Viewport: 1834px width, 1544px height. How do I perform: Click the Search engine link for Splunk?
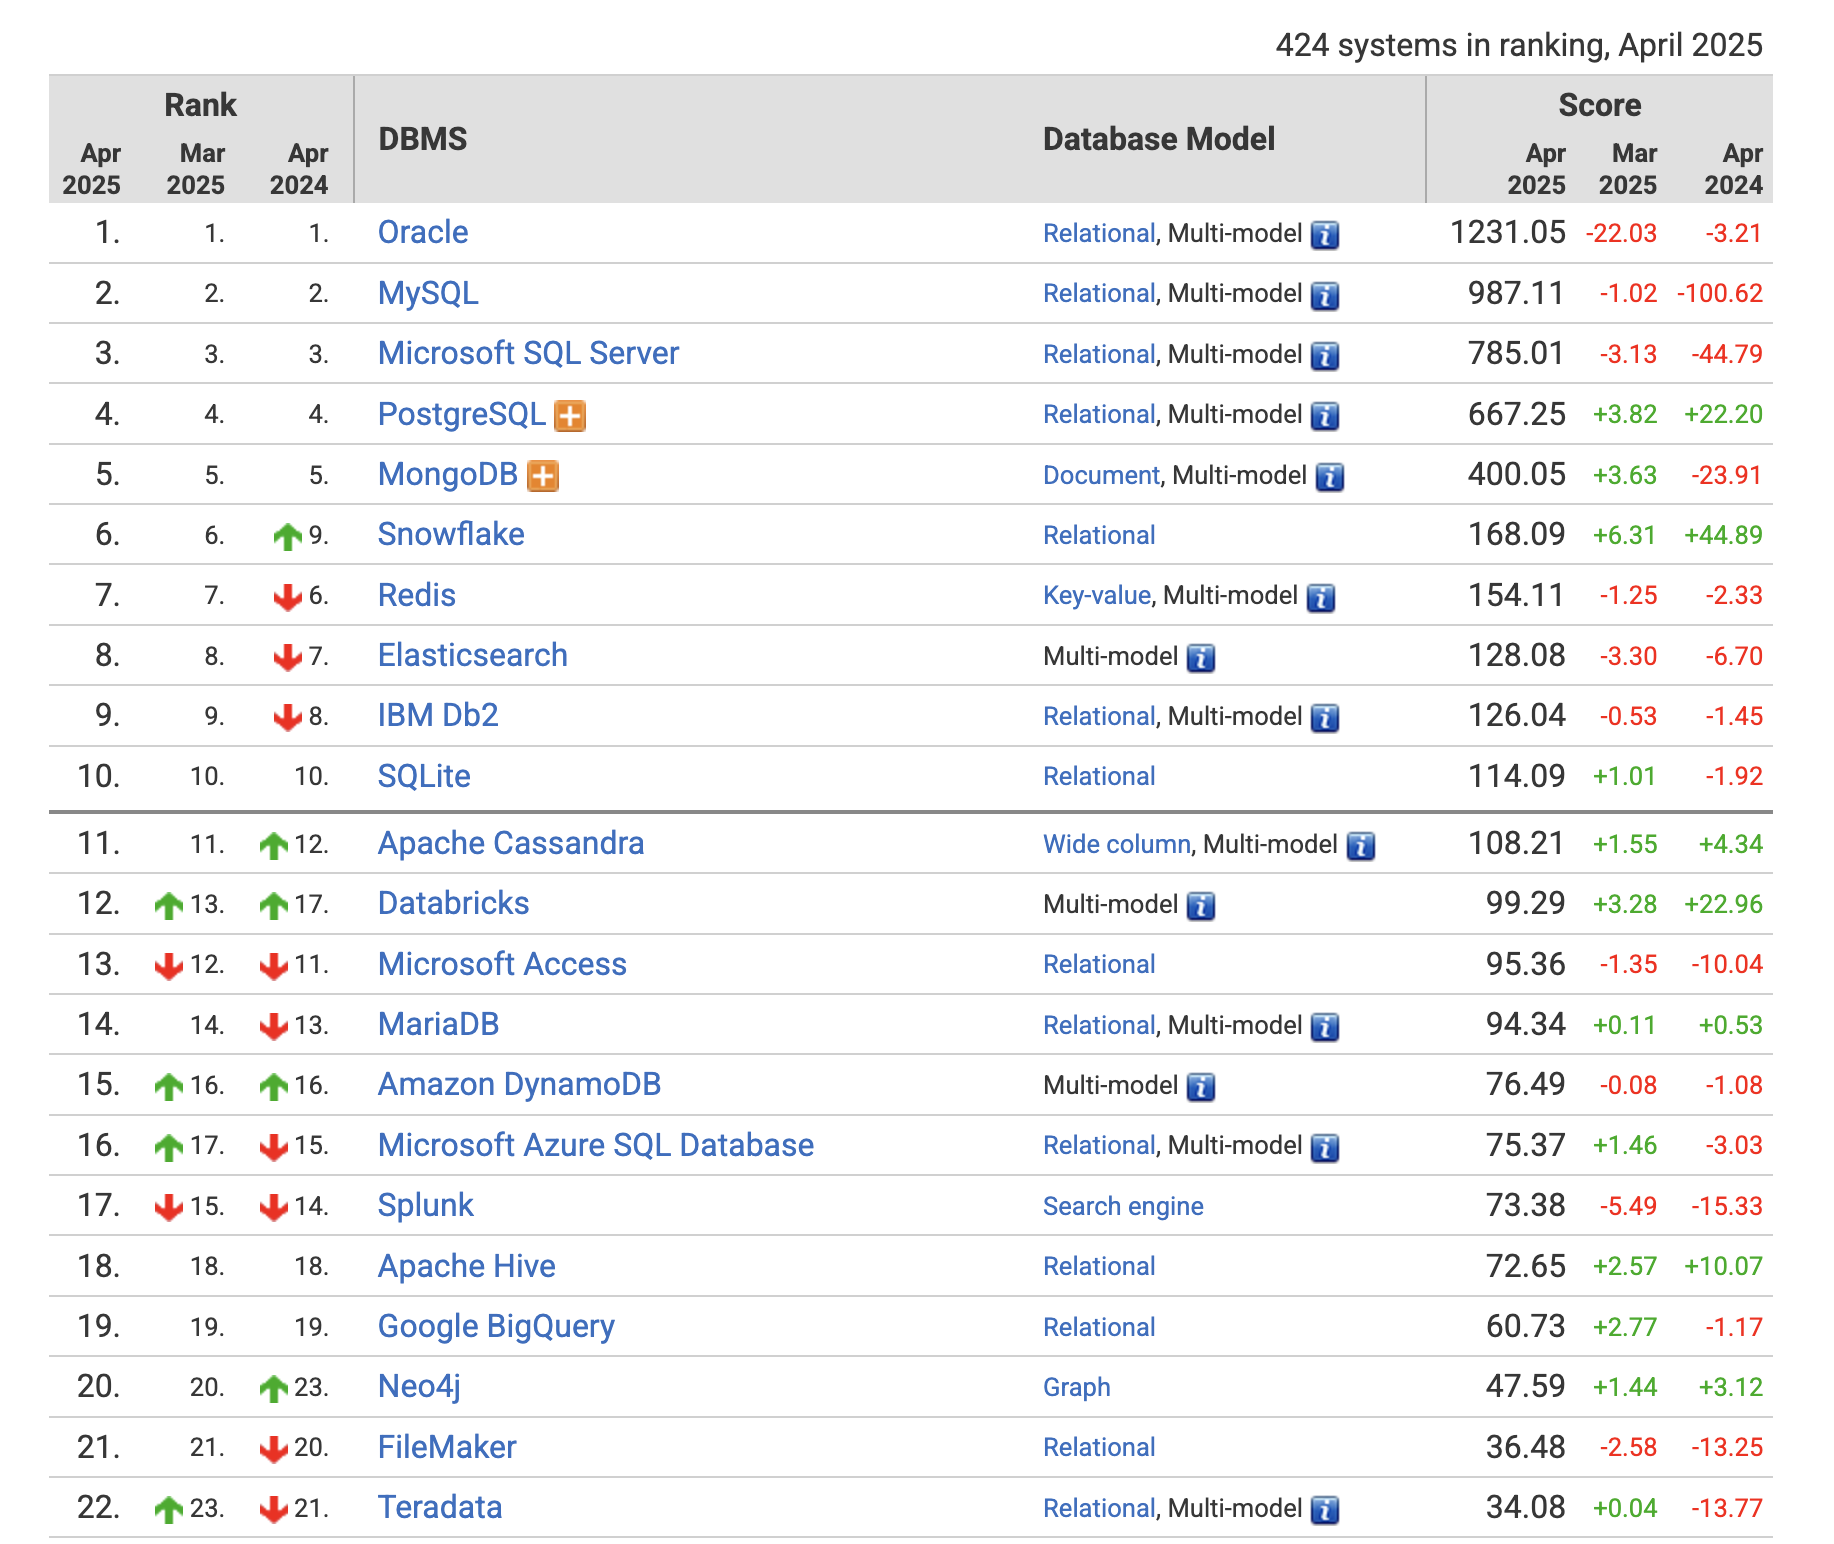click(1123, 1206)
